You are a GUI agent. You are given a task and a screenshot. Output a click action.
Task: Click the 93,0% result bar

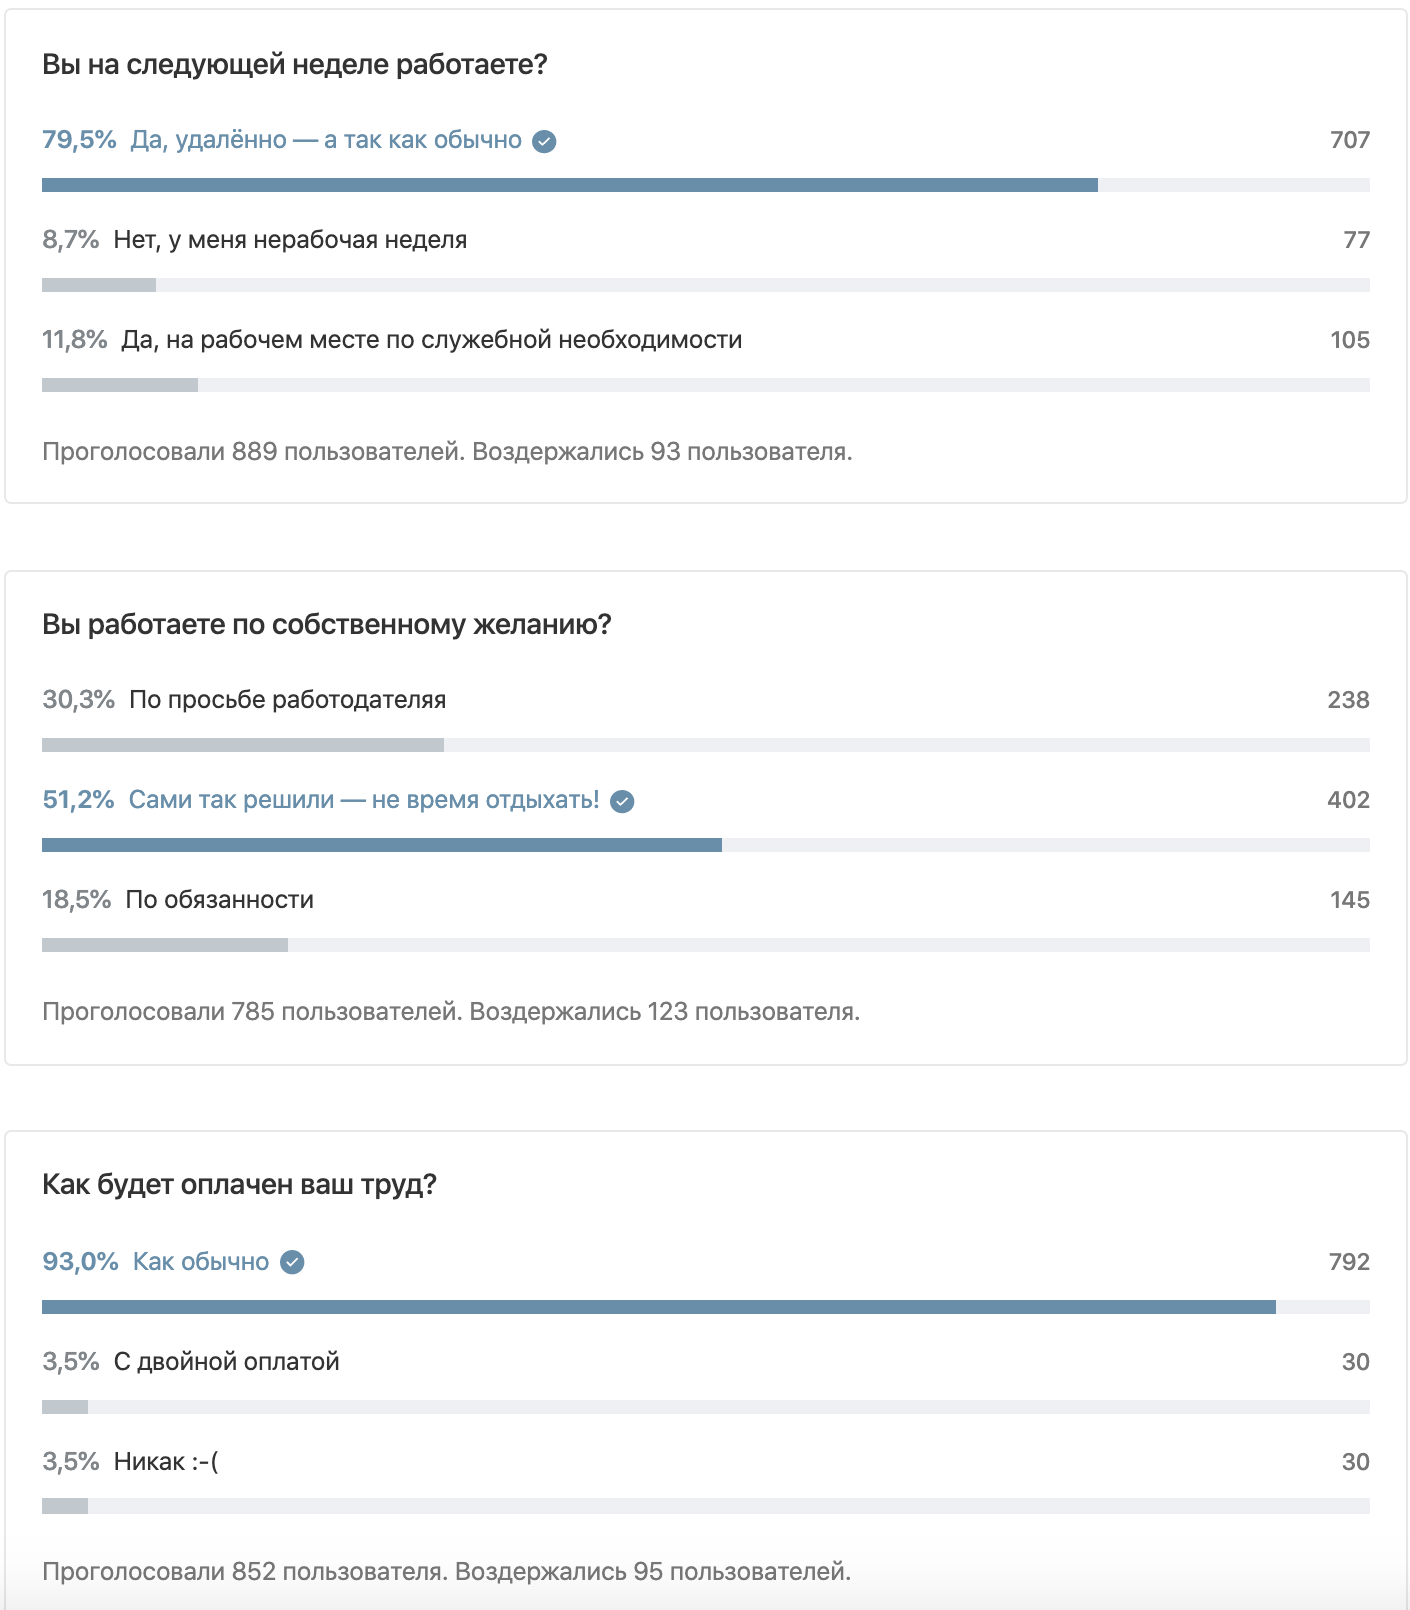[x=658, y=1307]
